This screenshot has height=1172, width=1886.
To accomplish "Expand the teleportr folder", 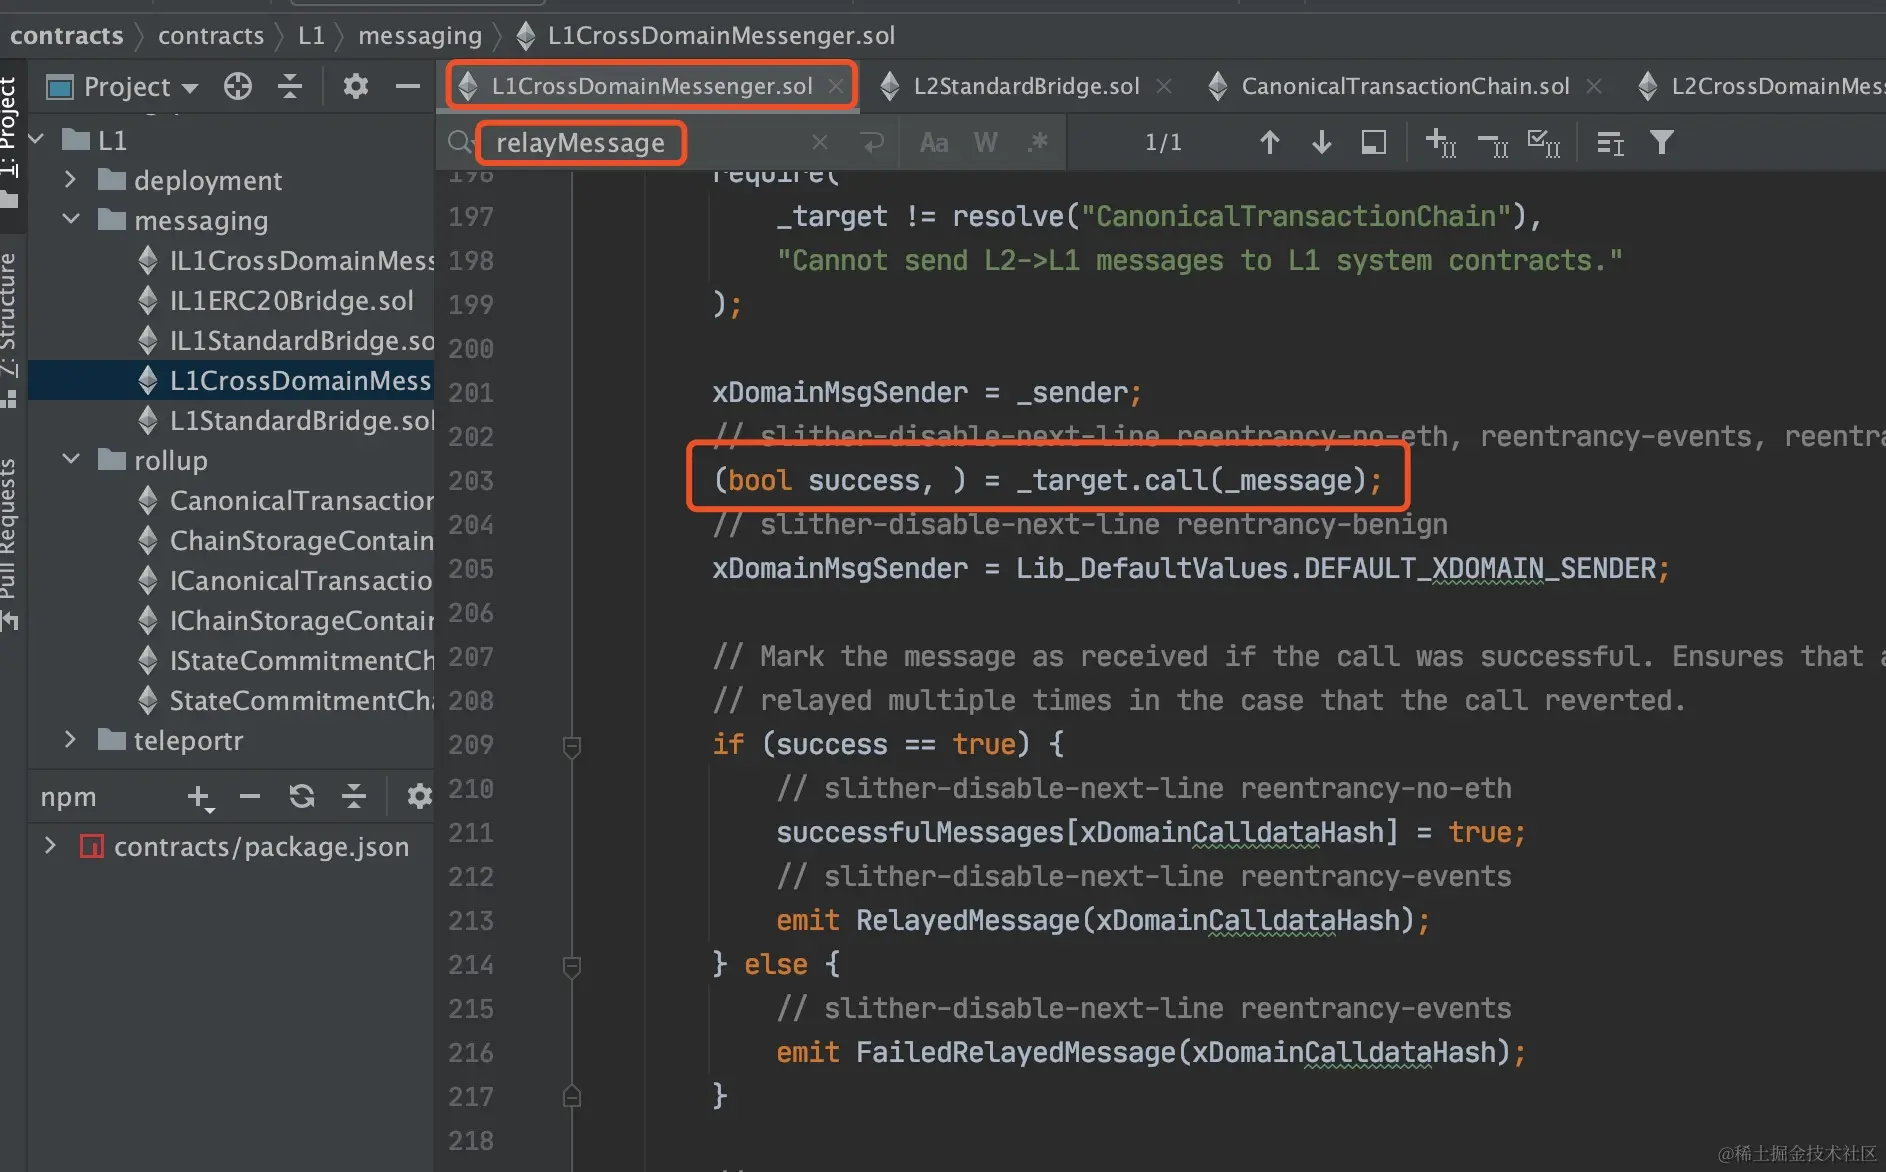I will [70, 740].
